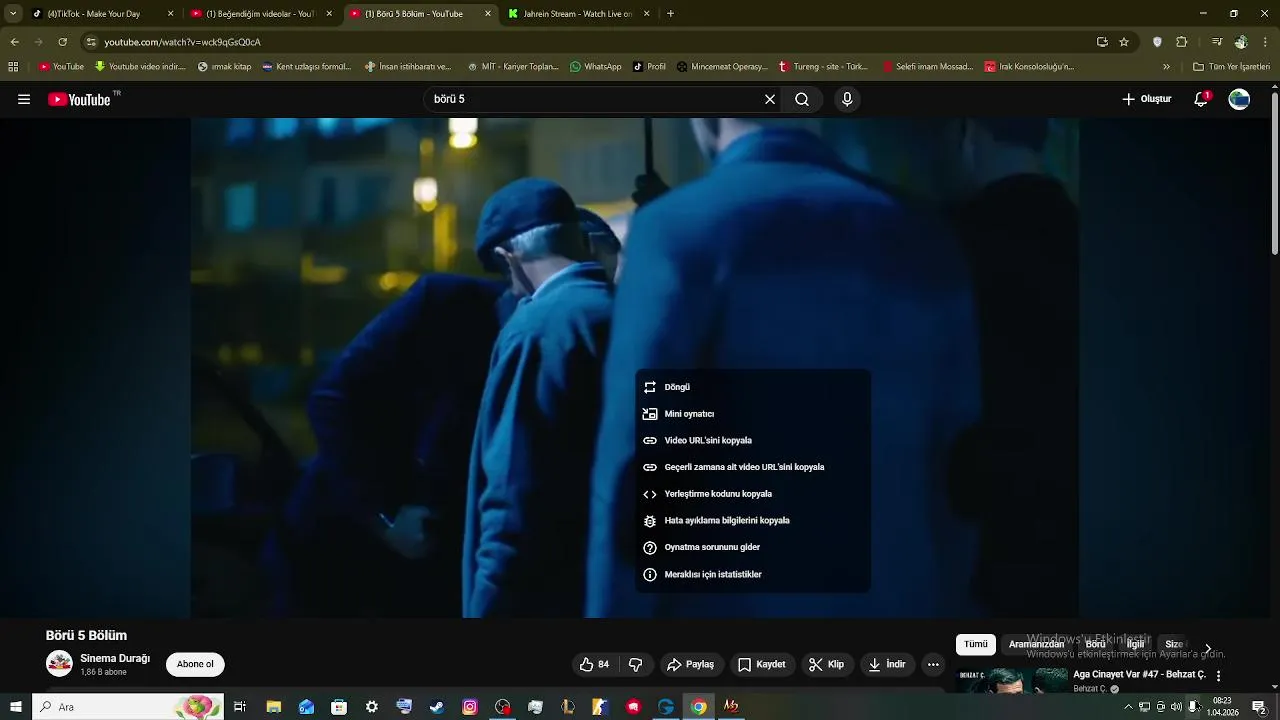Choose Geçerli zamana ait video URL'sini kopyala

(x=753, y=467)
